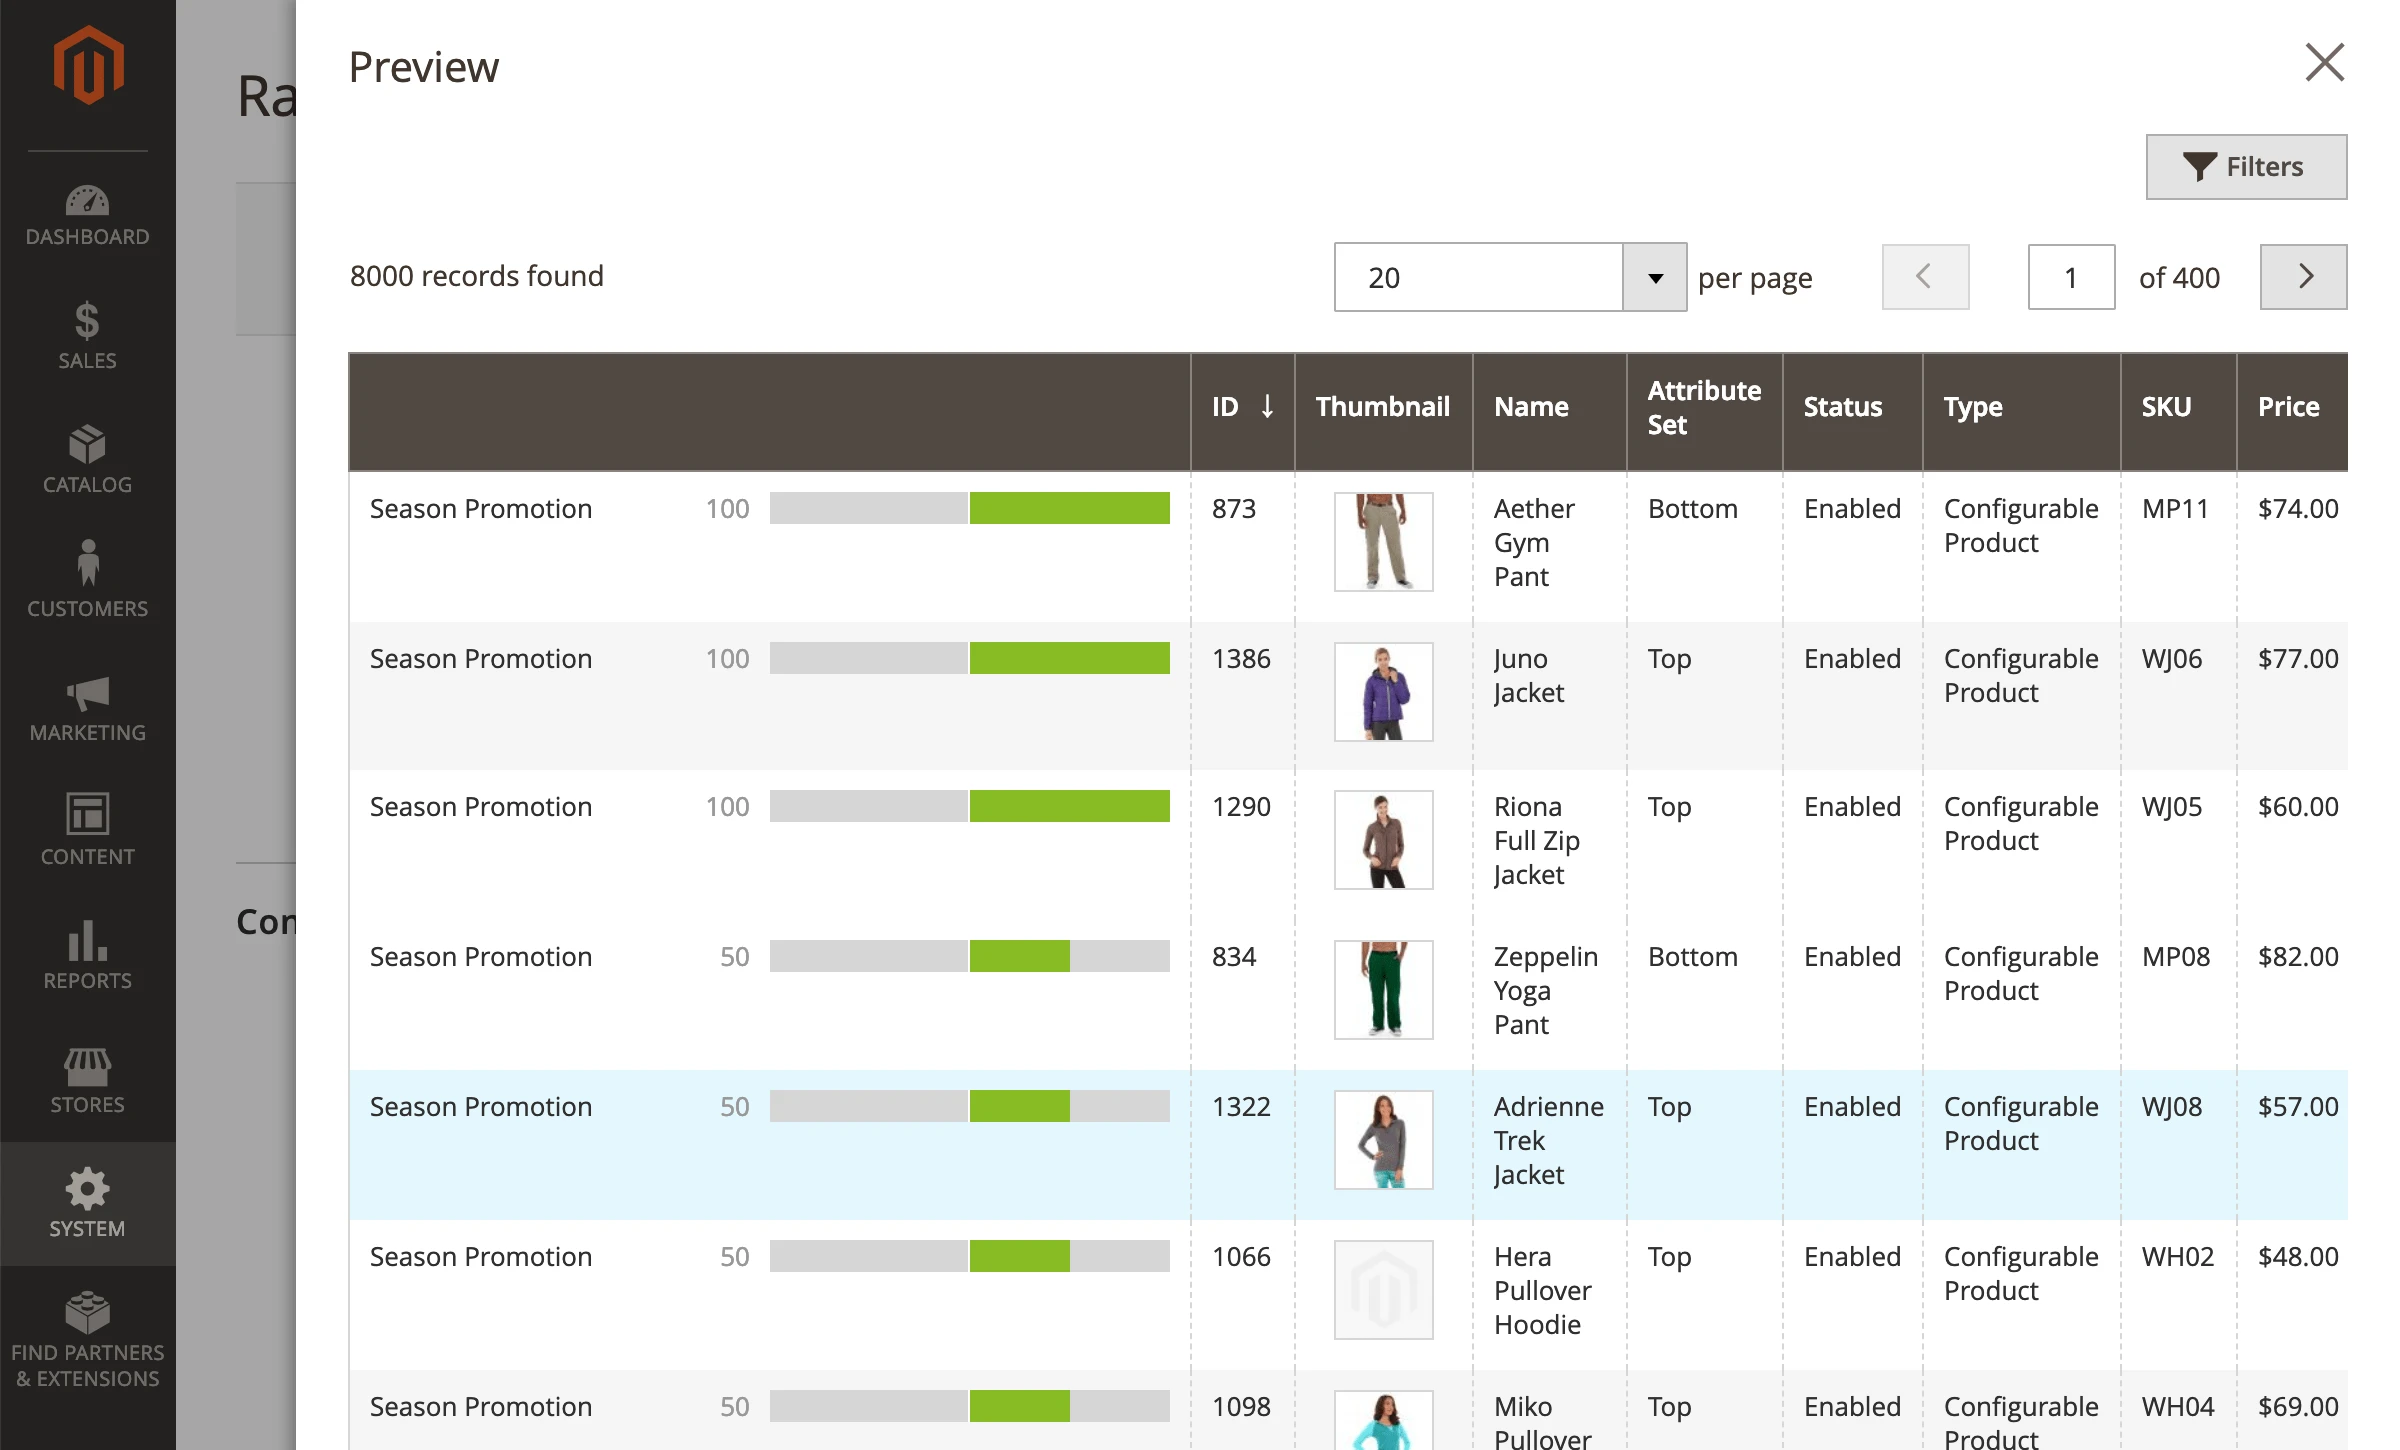Click the Filters button
This screenshot has width=2400, height=1450.
tap(2242, 166)
